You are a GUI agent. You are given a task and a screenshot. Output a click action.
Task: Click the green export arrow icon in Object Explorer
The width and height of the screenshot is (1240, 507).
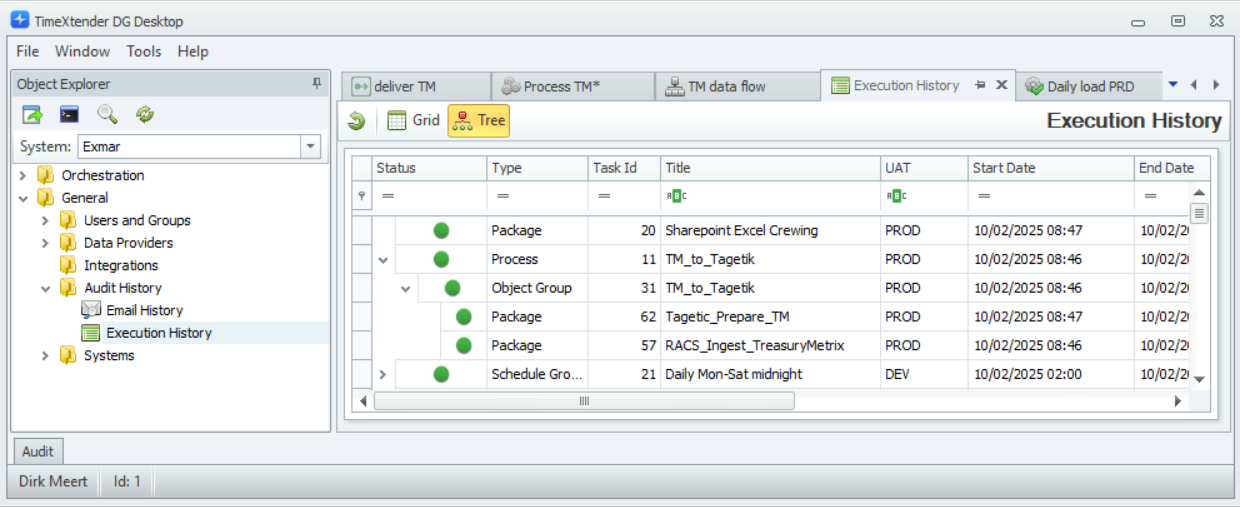pos(33,115)
